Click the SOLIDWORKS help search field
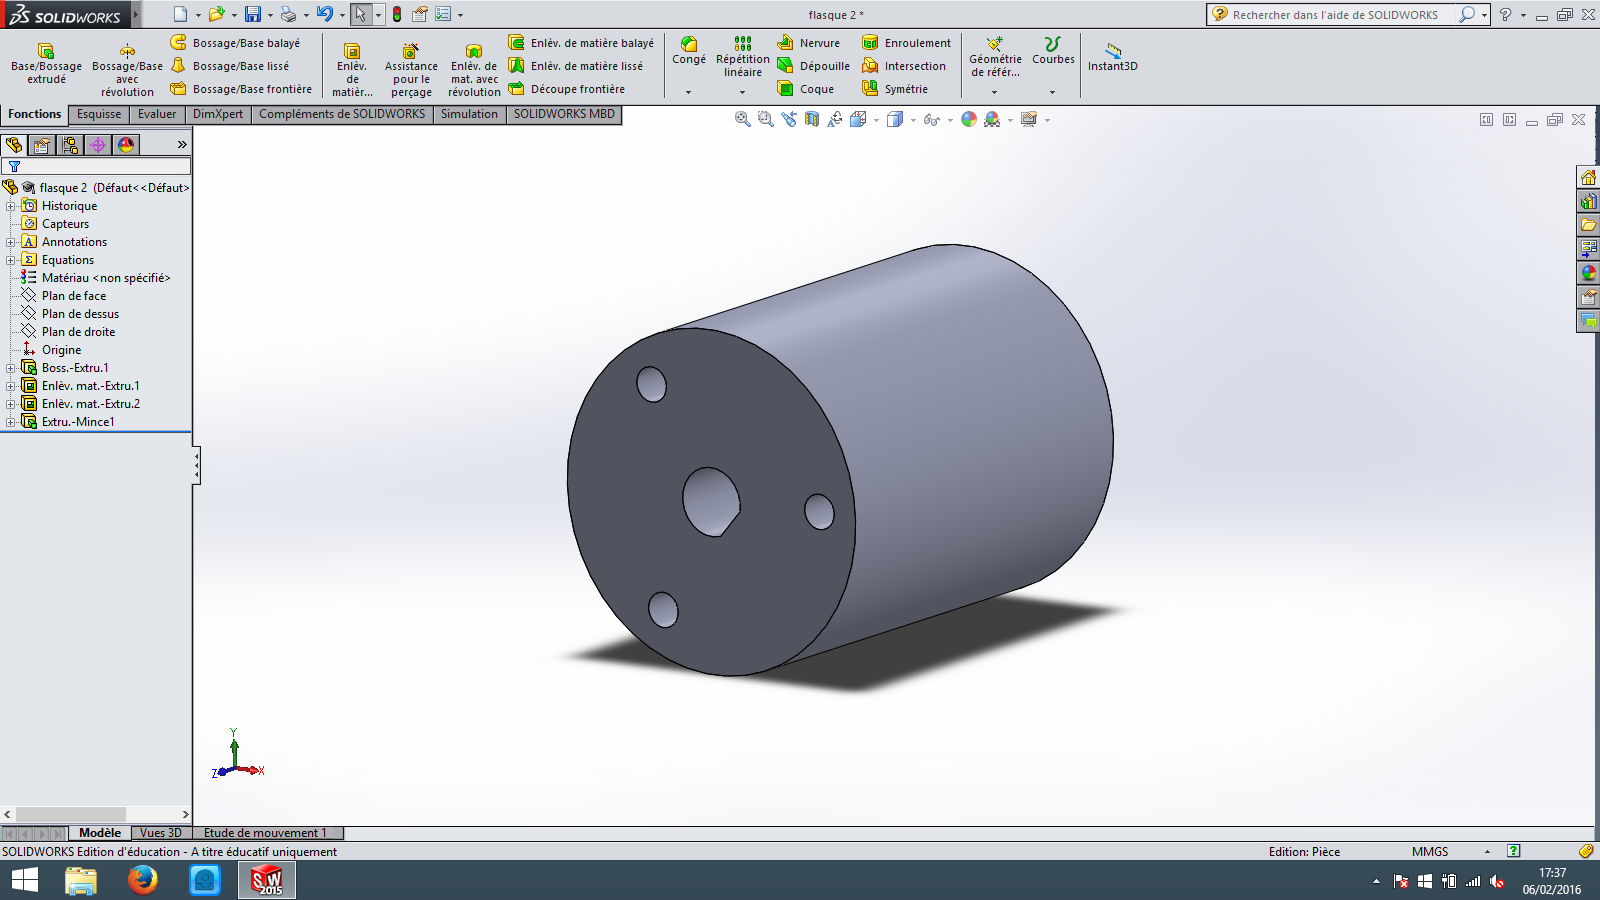Image resolution: width=1600 pixels, height=900 pixels. click(x=1335, y=15)
